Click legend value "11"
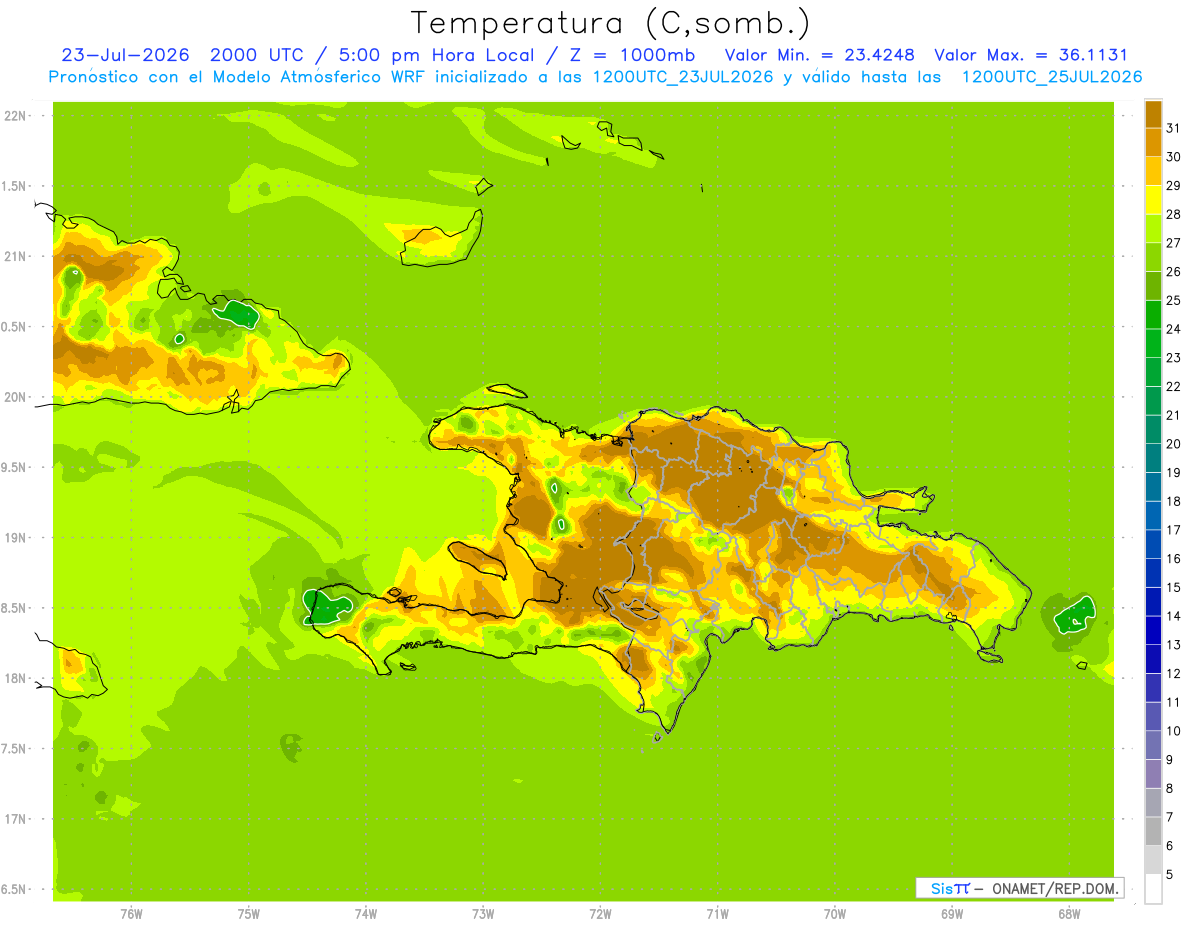1200x927 pixels. click(1173, 702)
